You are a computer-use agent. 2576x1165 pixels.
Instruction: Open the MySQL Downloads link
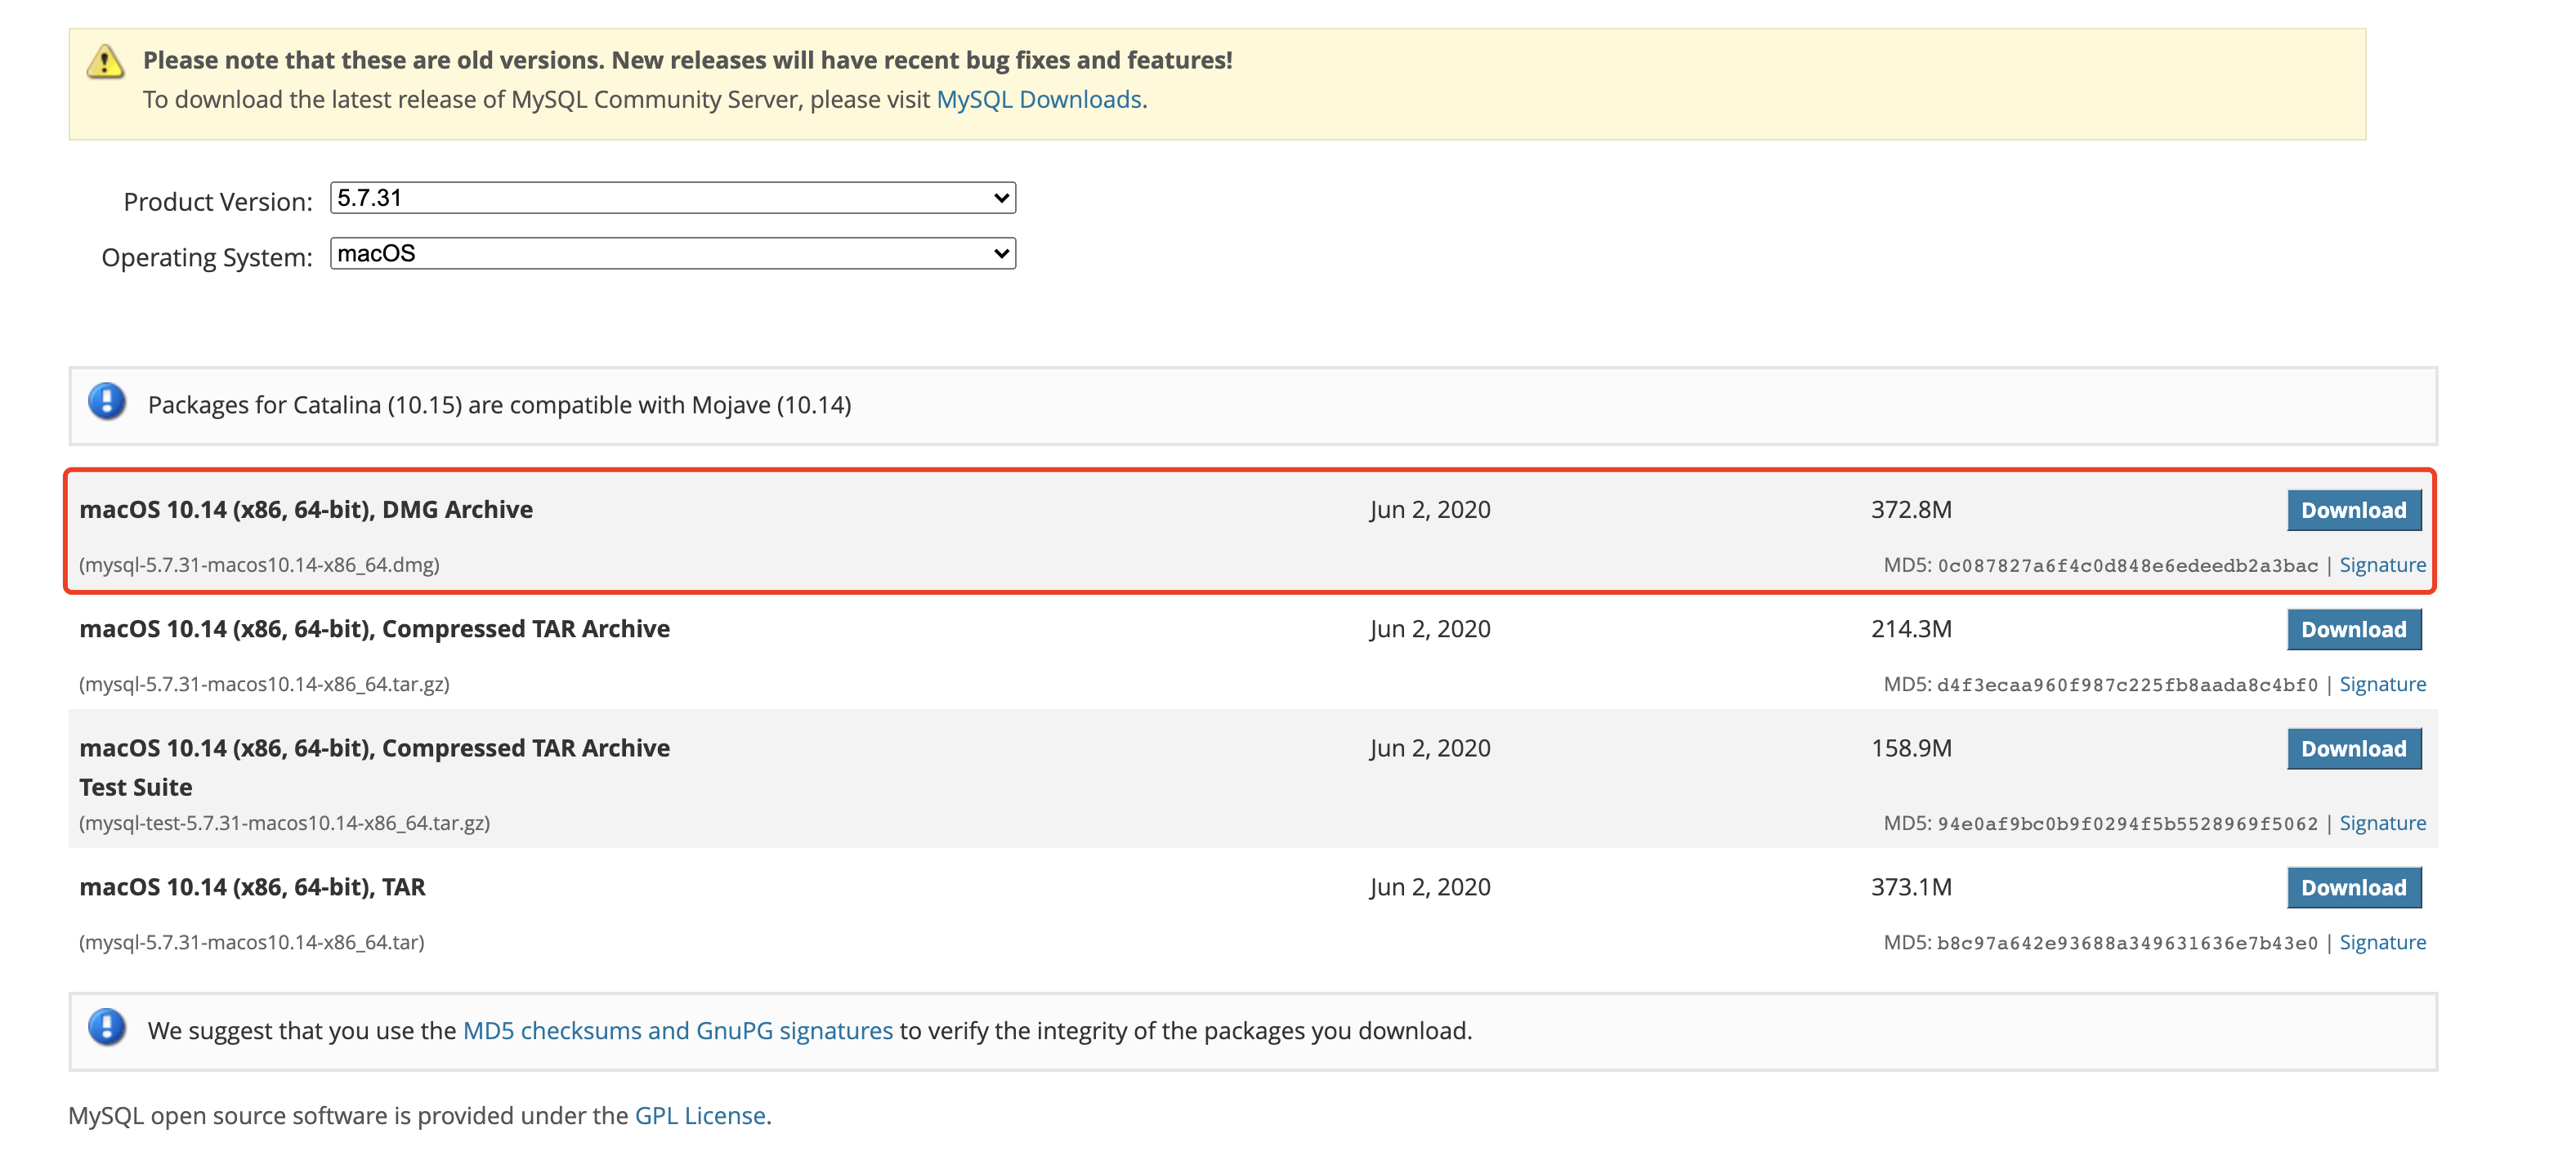[1038, 100]
